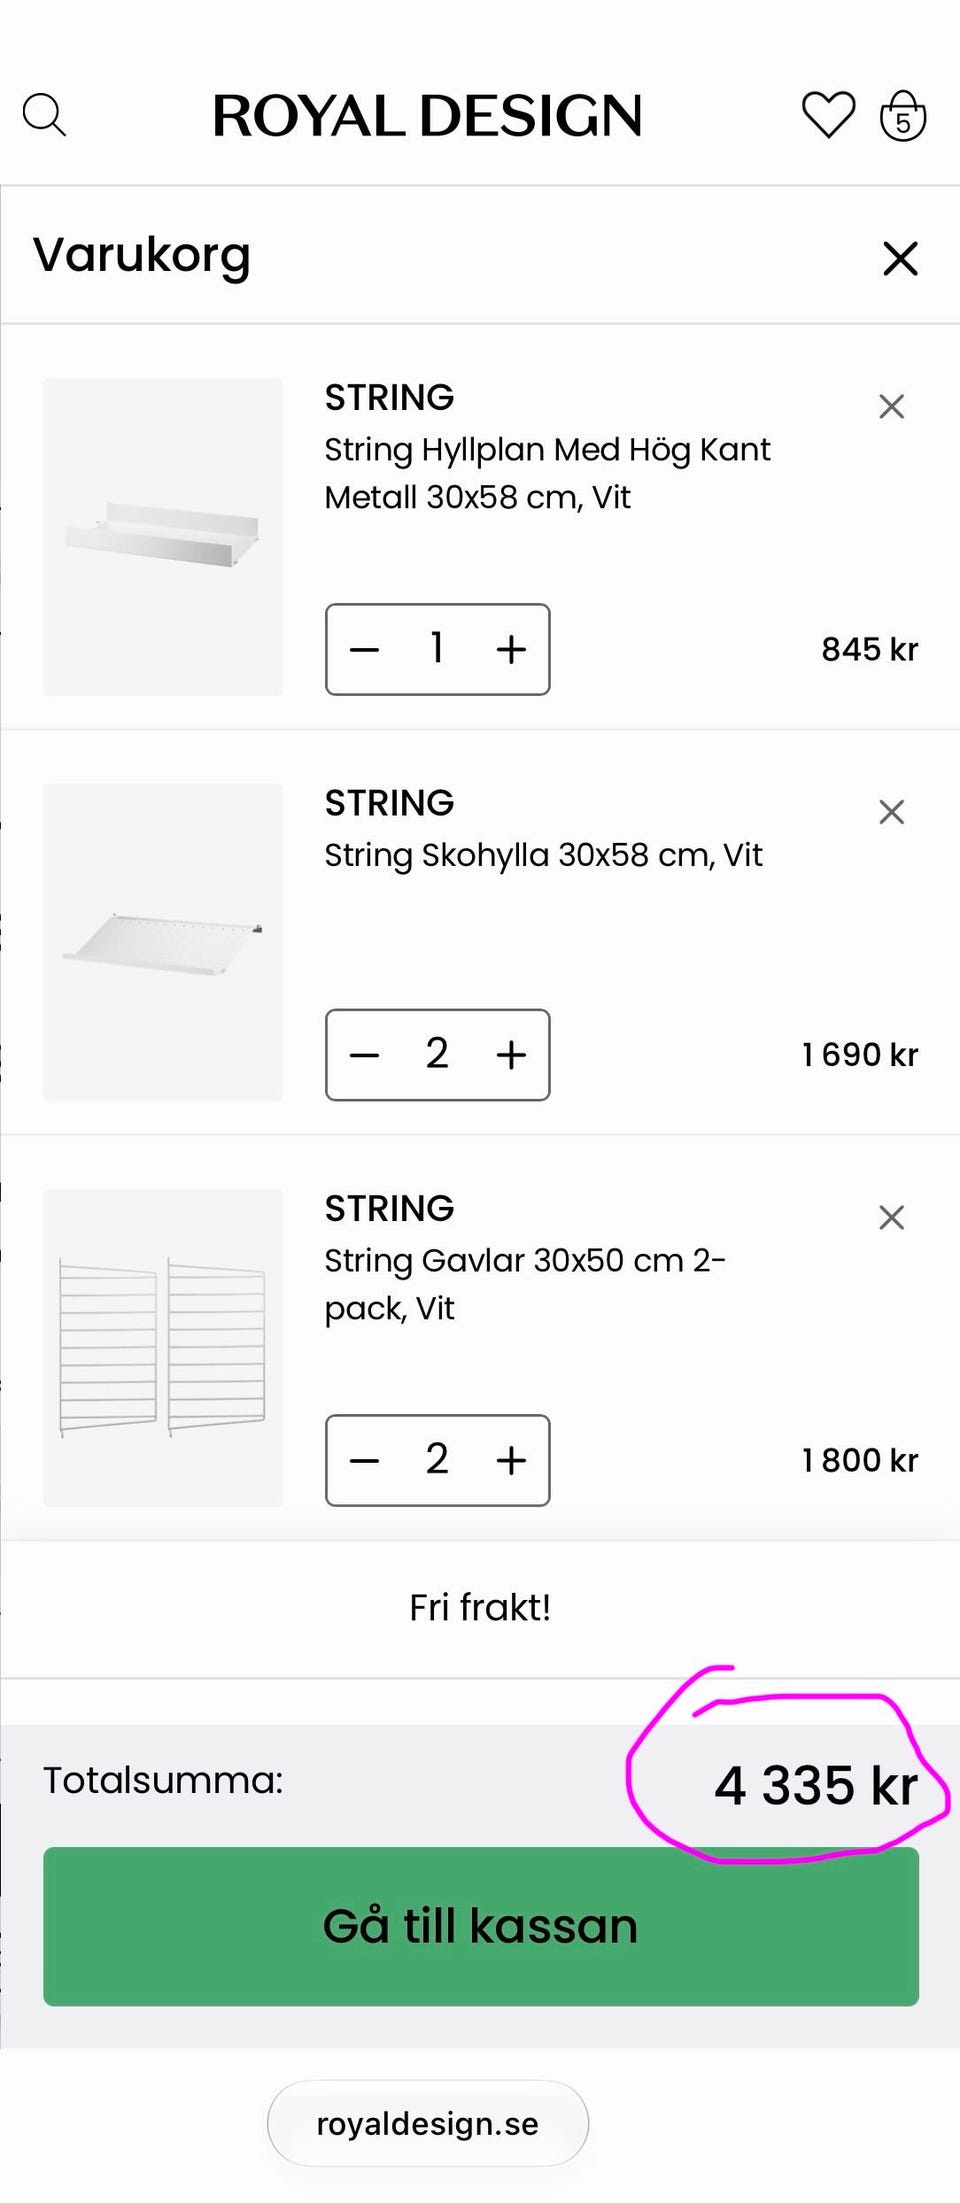Open the String Skohylla product thumbnail

coord(163,942)
